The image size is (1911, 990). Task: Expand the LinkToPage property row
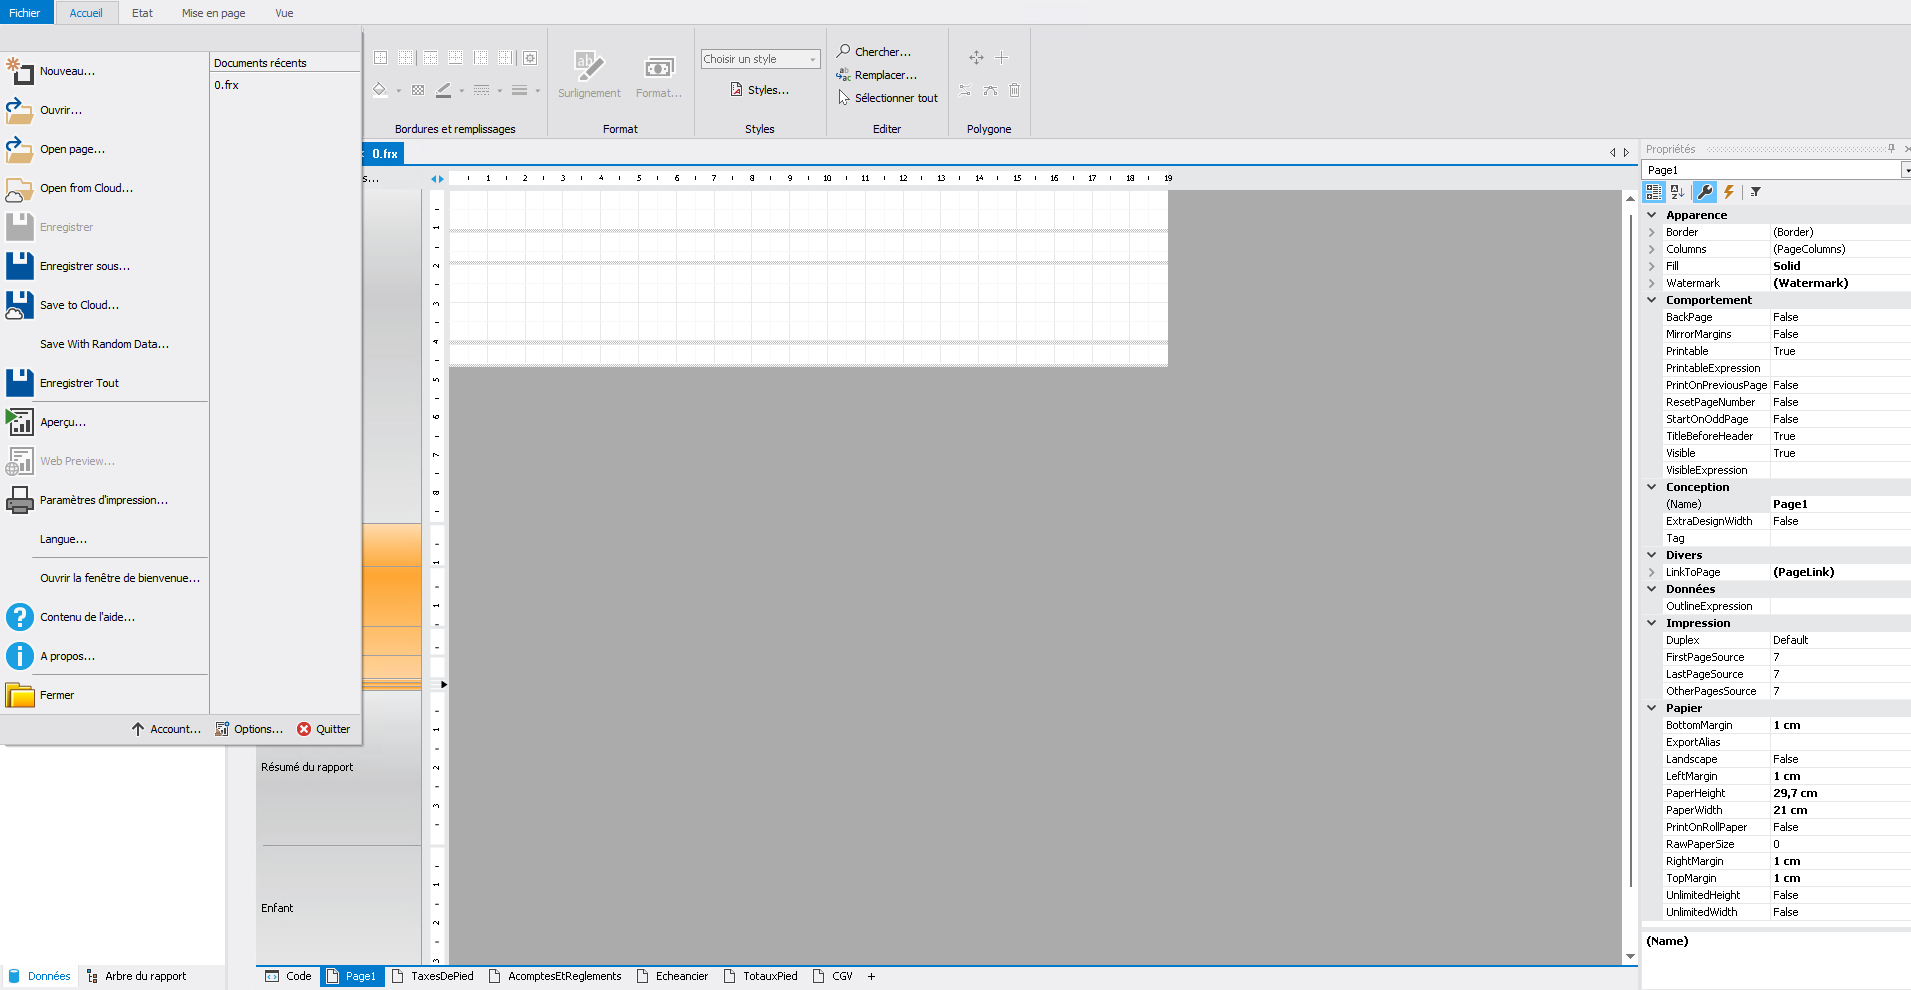pyautogui.click(x=1652, y=572)
